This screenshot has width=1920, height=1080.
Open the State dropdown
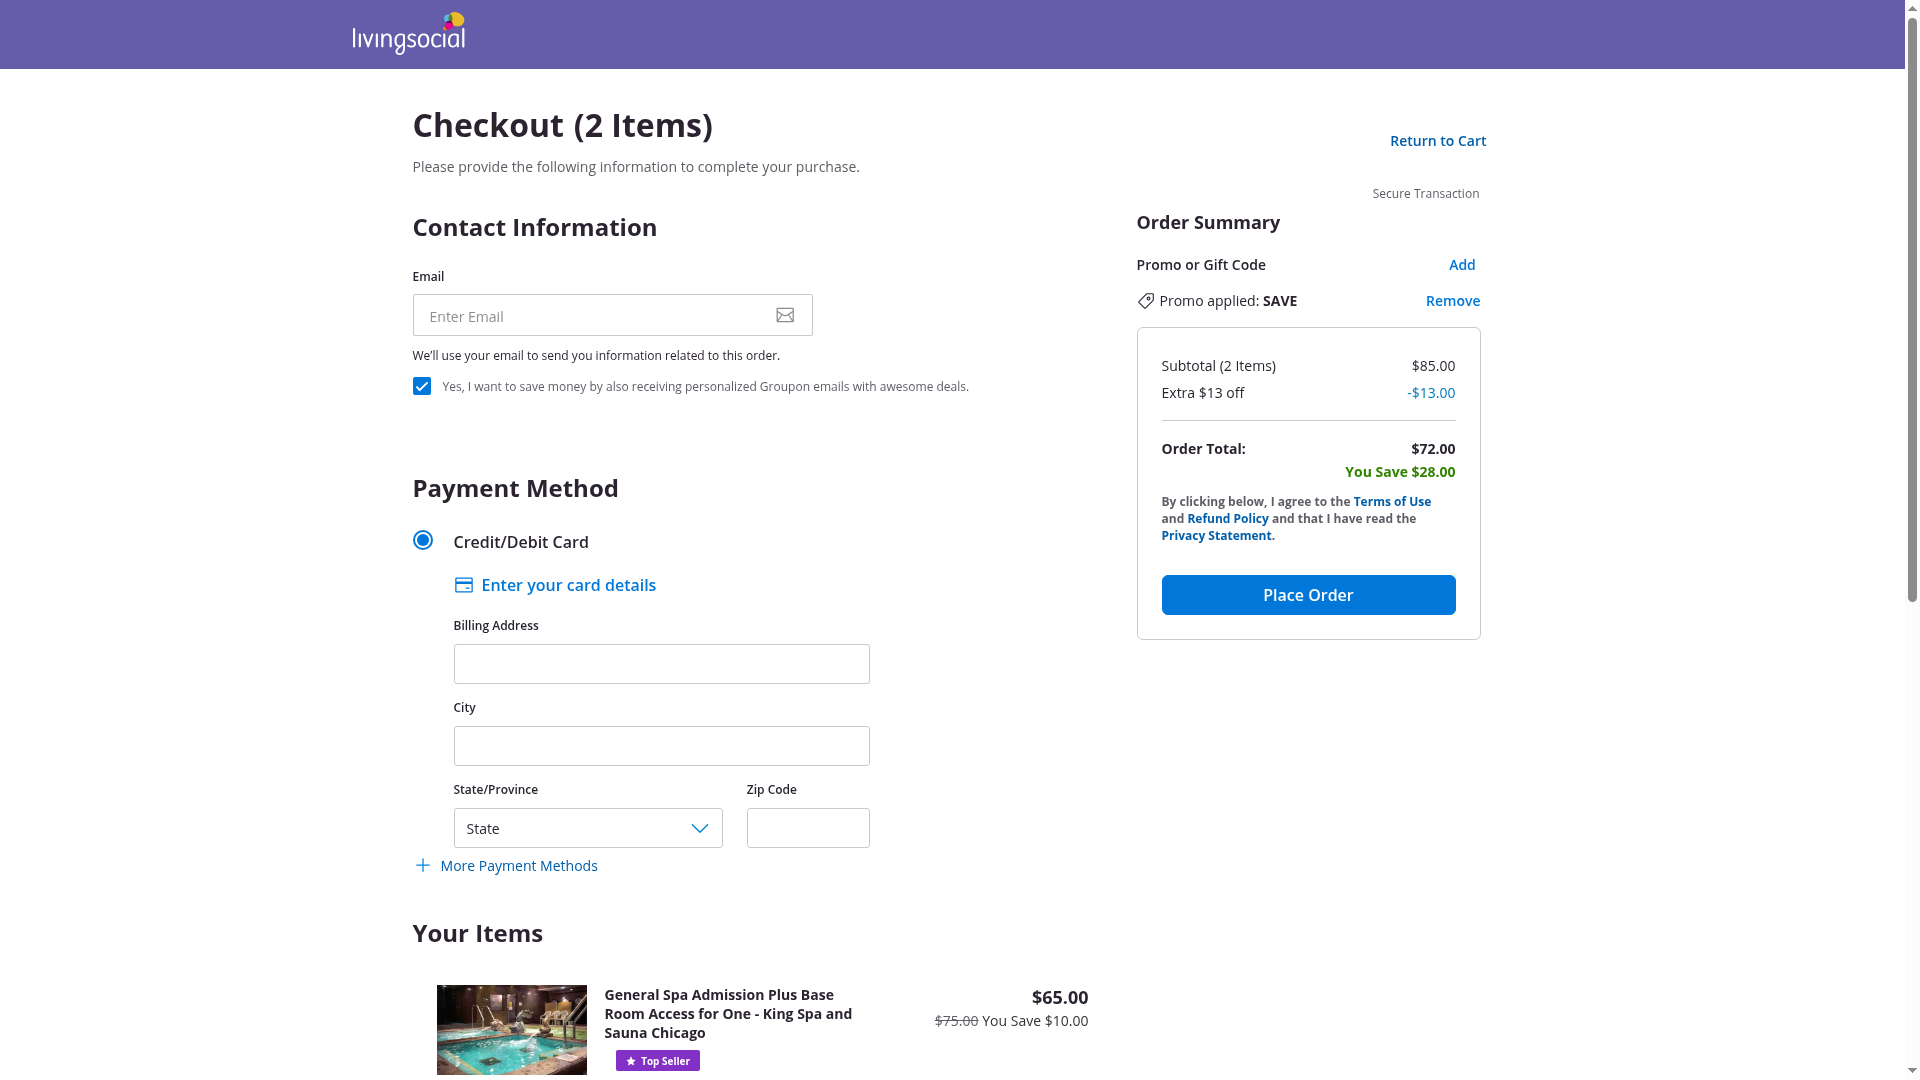point(588,829)
